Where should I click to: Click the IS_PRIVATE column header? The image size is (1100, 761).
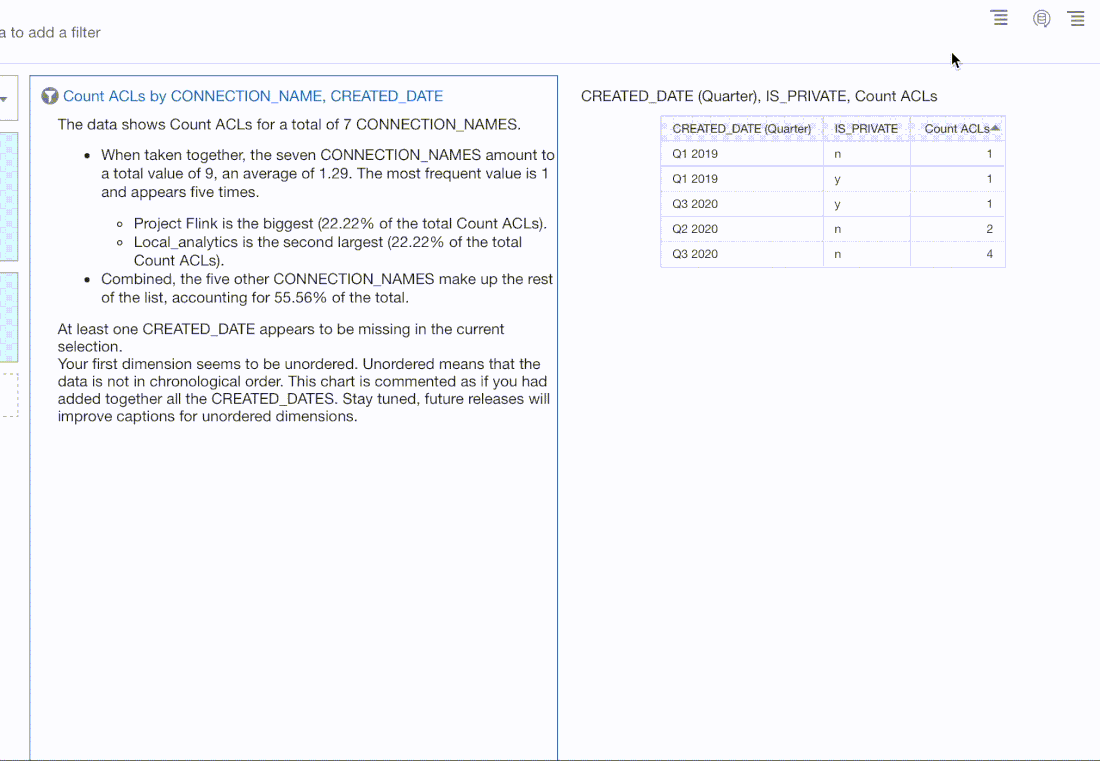(x=866, y=128)
